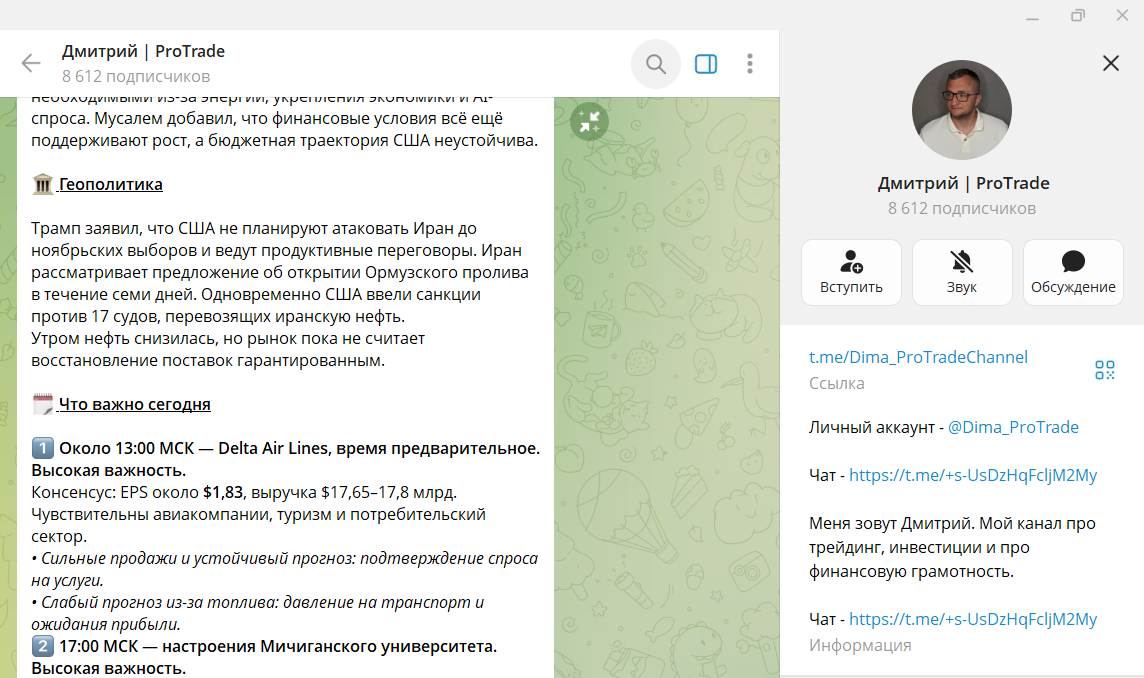Click the Что важно сегодня heading
The height and width of the screenshot is (678, 1144).
[x=134, y=404]
